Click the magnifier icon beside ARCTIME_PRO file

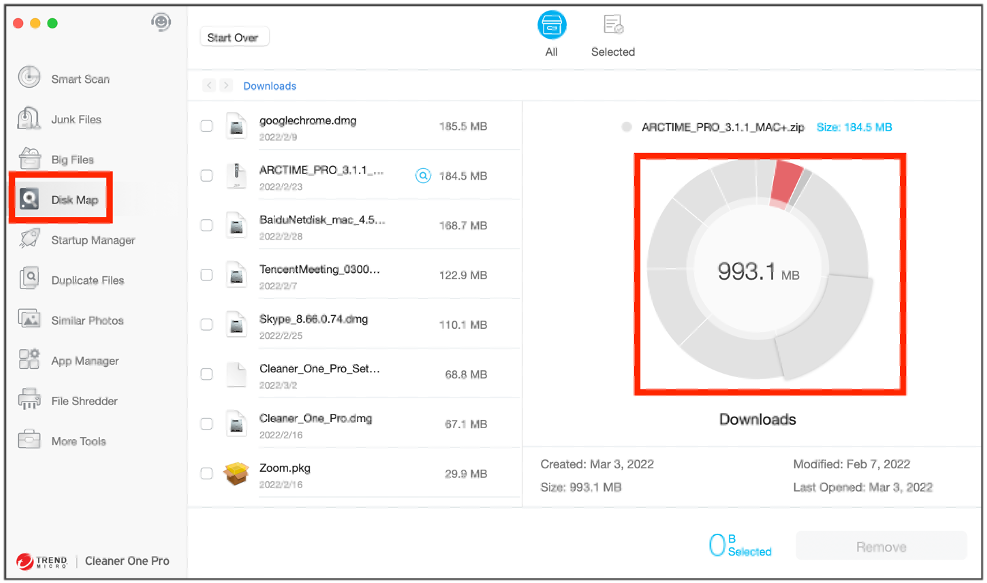pyautogui.click(x=423, y=176)
